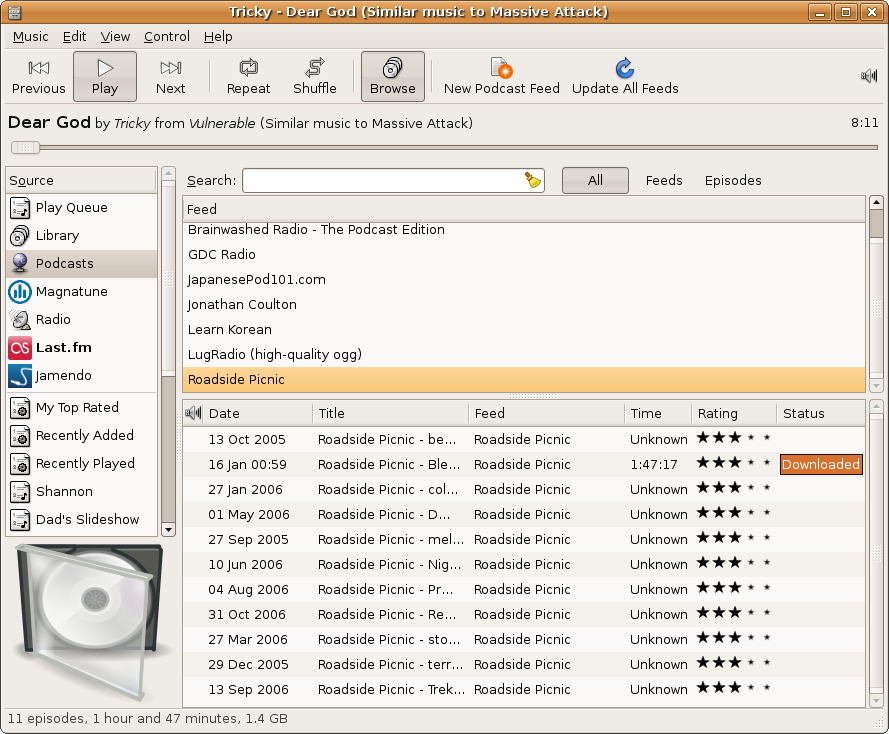Select the Episodes filter
Screen dimensions: 889x734
pyautogui.click(x=733, y=180)
